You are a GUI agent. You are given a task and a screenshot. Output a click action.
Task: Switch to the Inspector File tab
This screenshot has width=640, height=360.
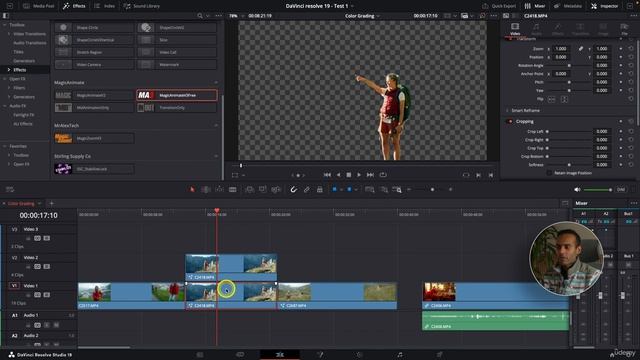(x=624, y=29)
